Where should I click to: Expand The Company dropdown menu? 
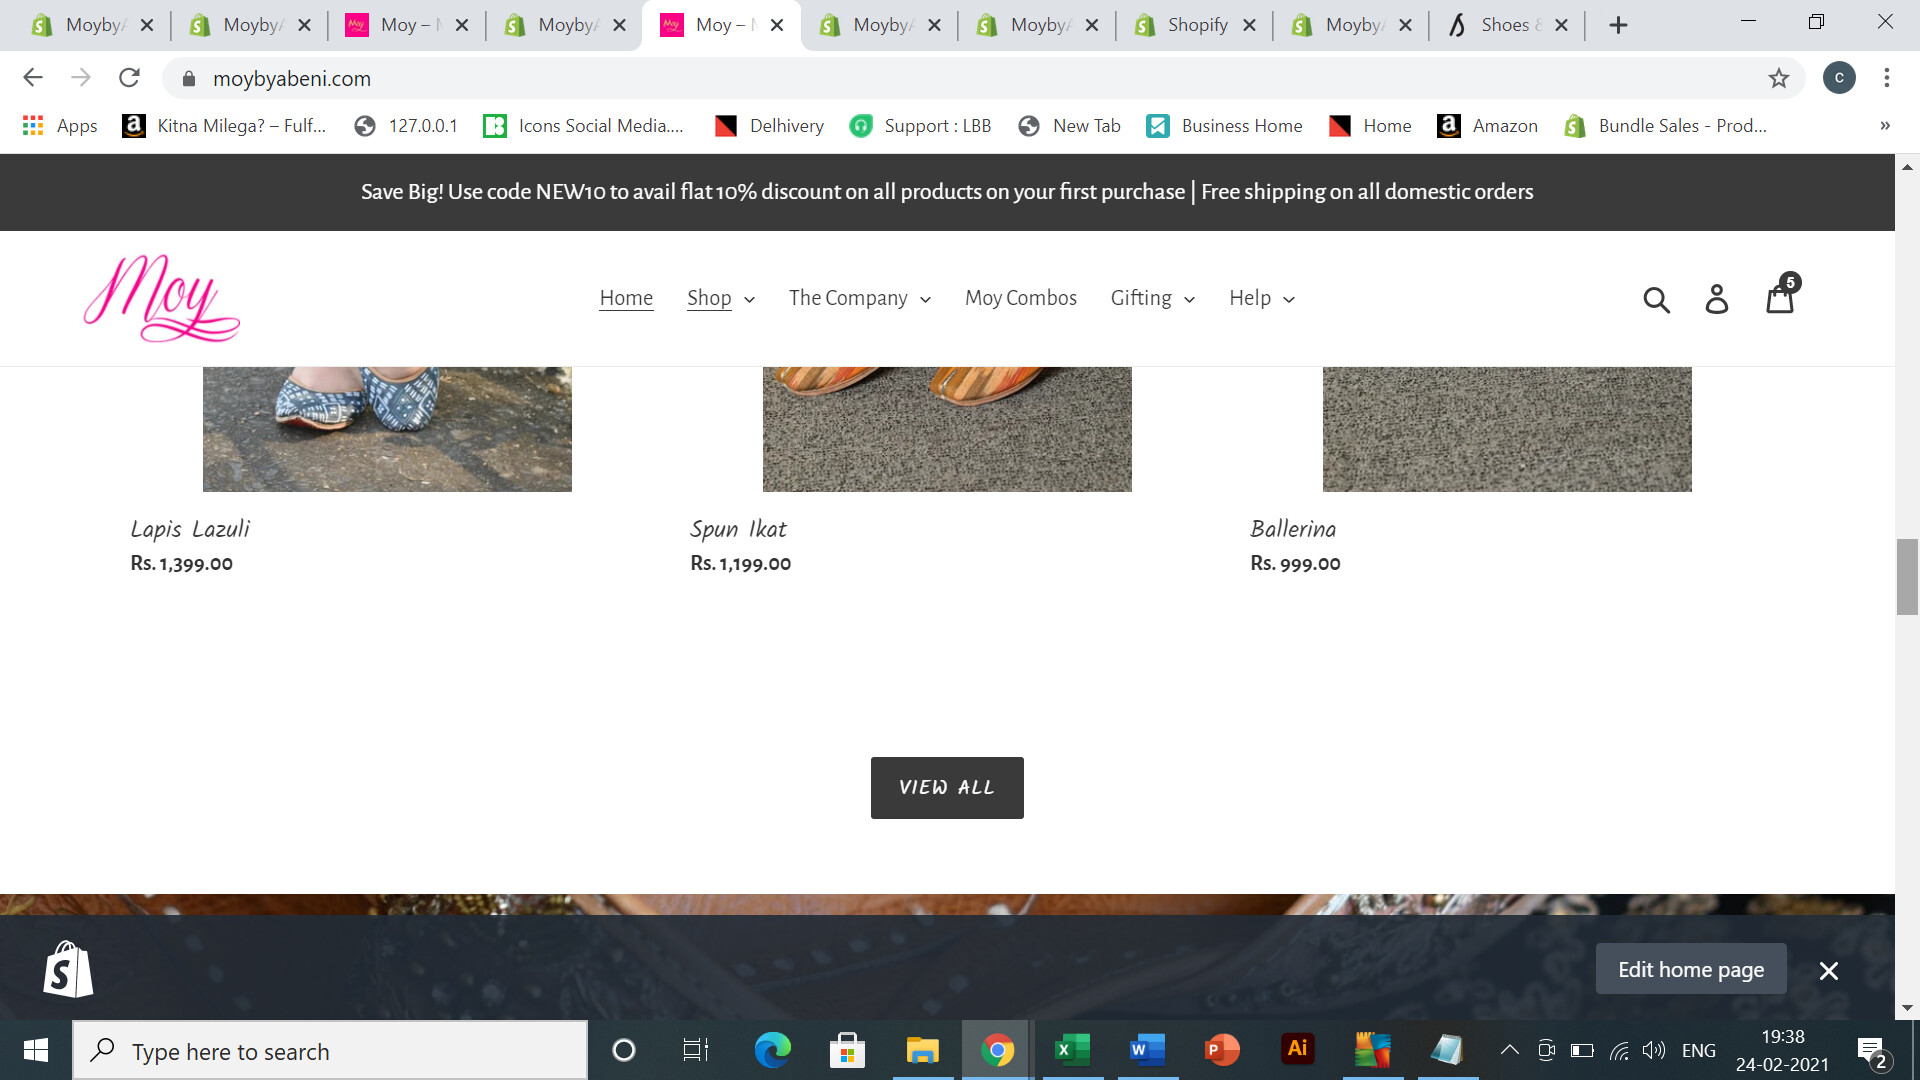tap(859, 298)
